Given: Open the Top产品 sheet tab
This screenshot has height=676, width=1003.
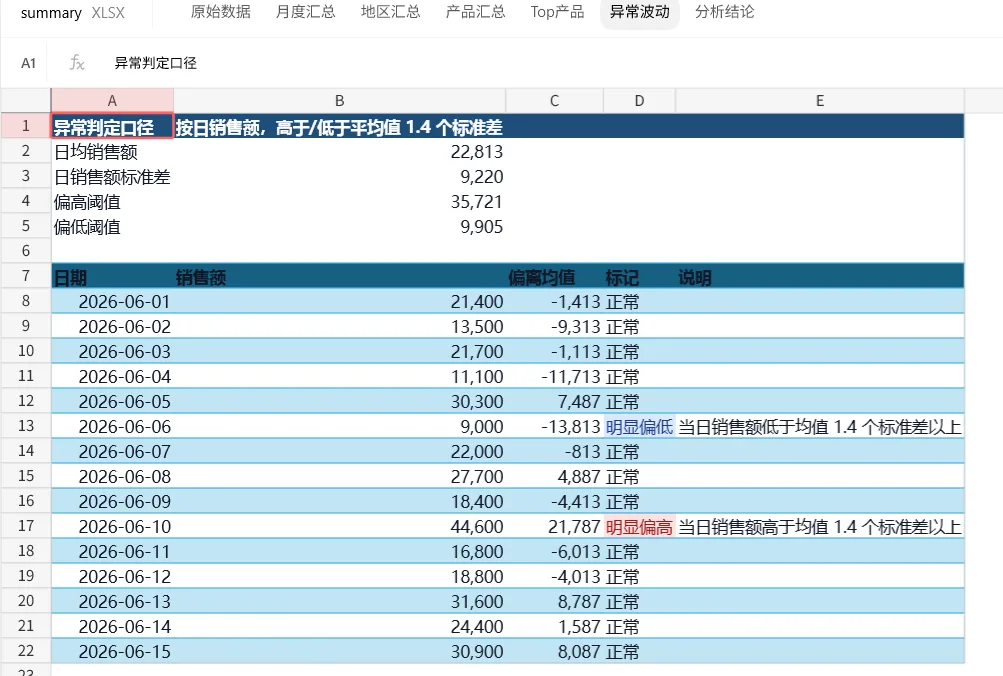Looking at the screenshot, I should [557, 12].
